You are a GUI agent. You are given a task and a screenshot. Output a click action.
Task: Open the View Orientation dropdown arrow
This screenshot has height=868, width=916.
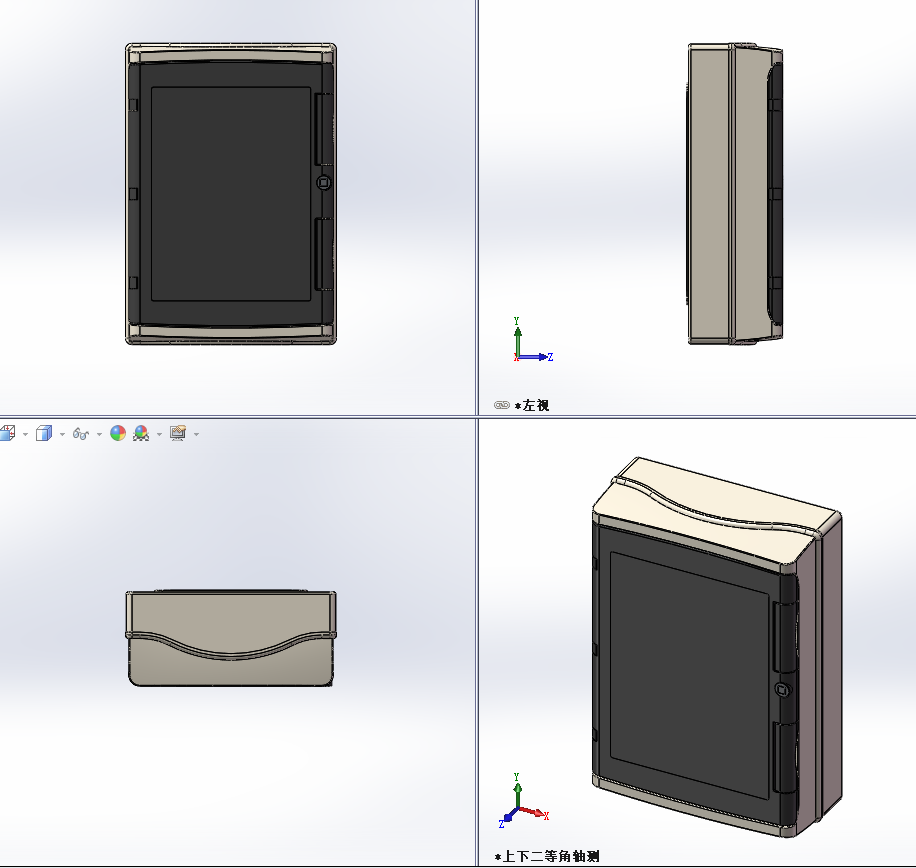[25, 435]
